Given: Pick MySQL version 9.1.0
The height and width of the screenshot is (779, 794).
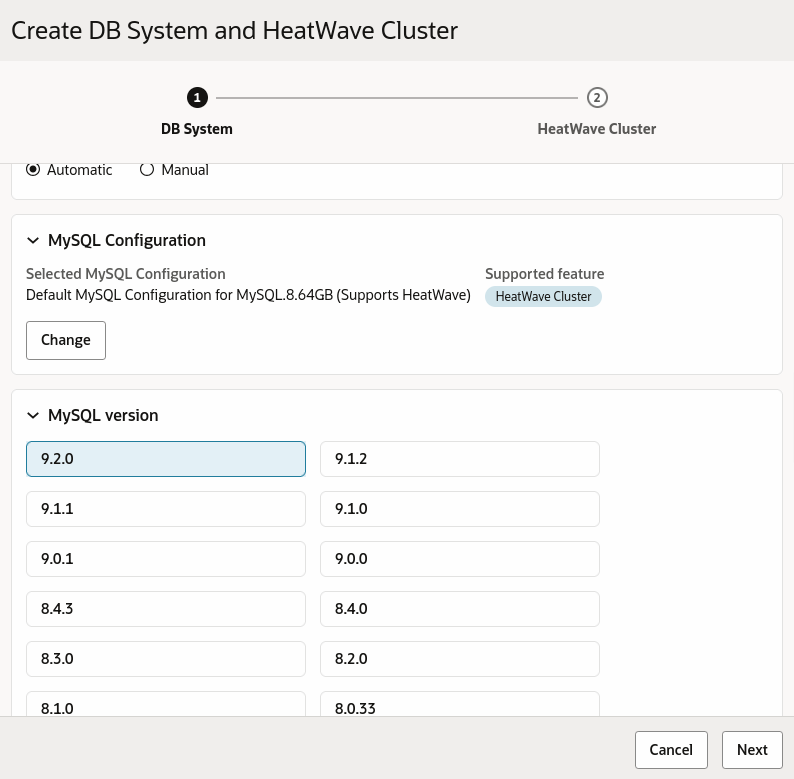Looking at the screenshot, I should pyautogui.click(x=460, y=509).
